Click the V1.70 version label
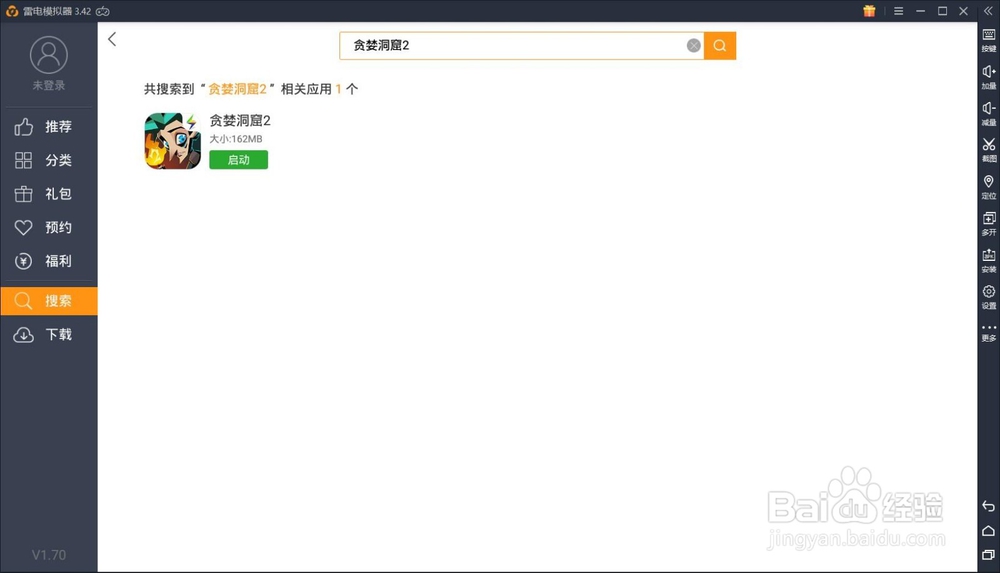Image resolution: width=1000 pixels, height=573 pixels. click(x=49, y=555)
